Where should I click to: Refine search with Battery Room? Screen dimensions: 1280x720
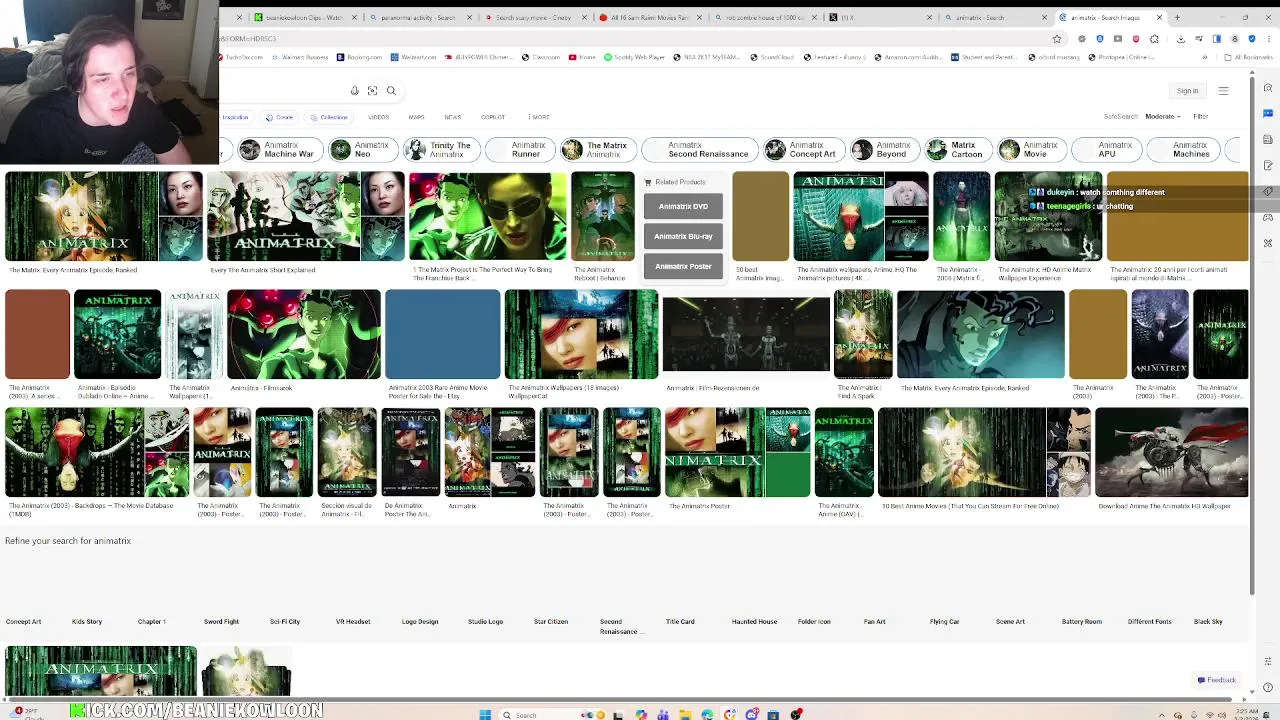pos(1081,622)
